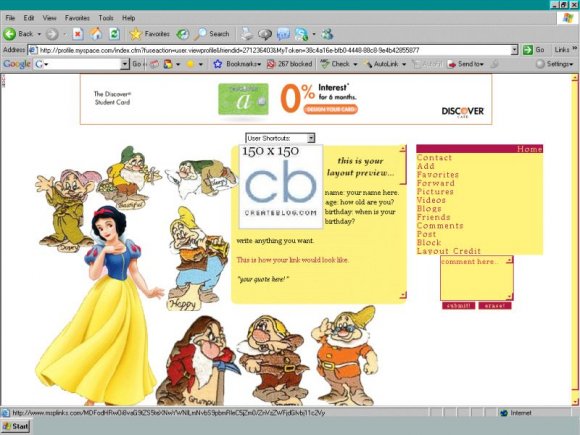Open Google toolbar Settings
This screenshot has height=435, width=580.
(x=554, y=64)
